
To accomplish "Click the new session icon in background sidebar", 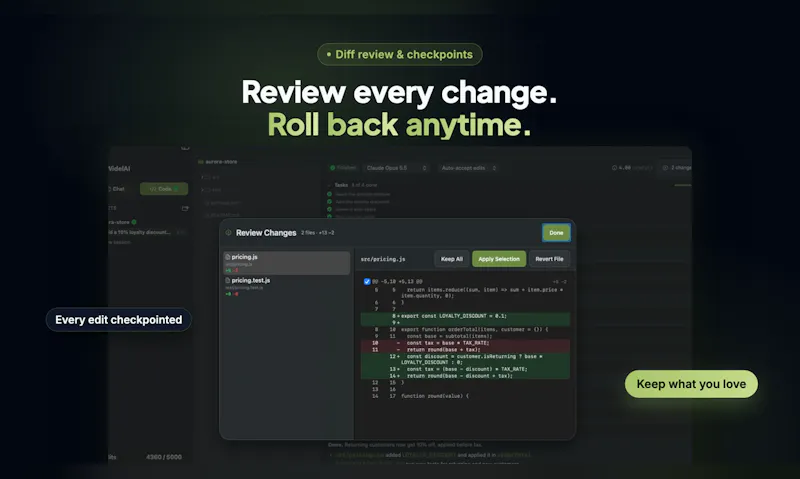I will [x=185, y=208].
